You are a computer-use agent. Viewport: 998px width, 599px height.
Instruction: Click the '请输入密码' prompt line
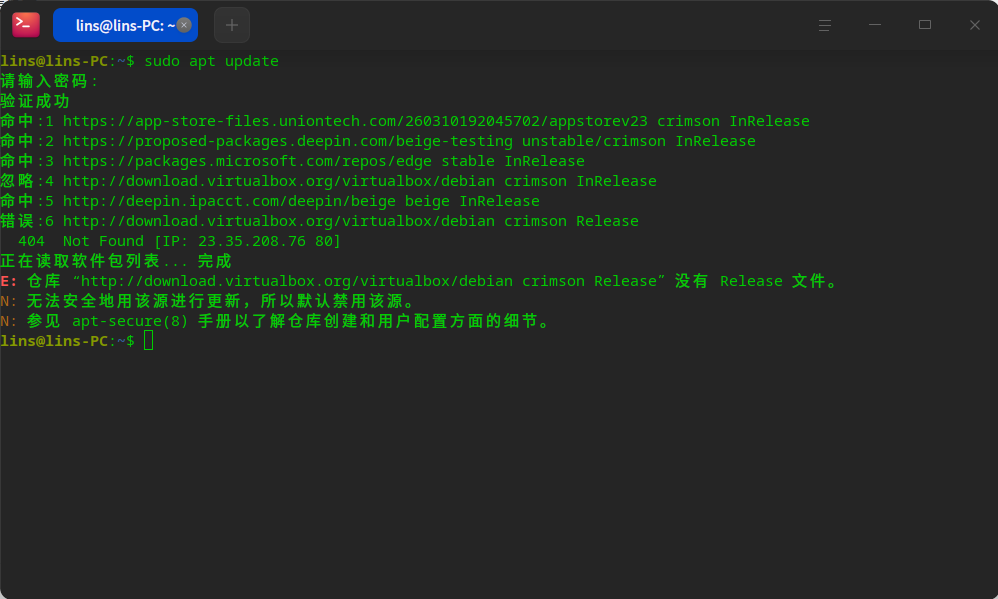point(49,81)
